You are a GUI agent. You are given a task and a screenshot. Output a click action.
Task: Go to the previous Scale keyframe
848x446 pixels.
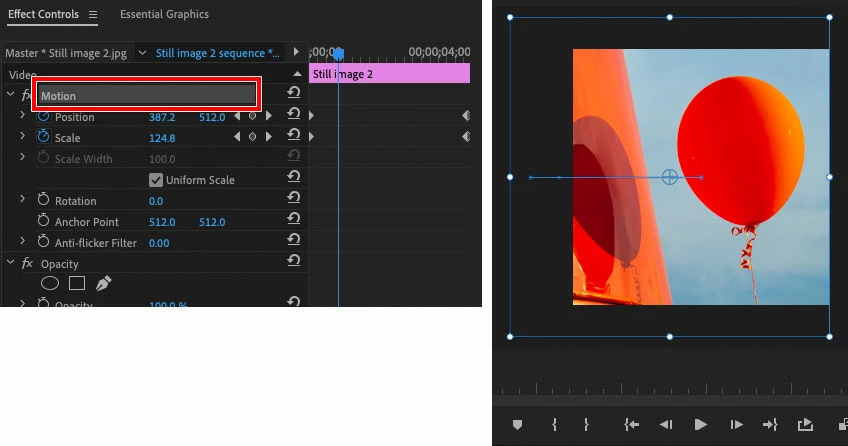(237, 137)
